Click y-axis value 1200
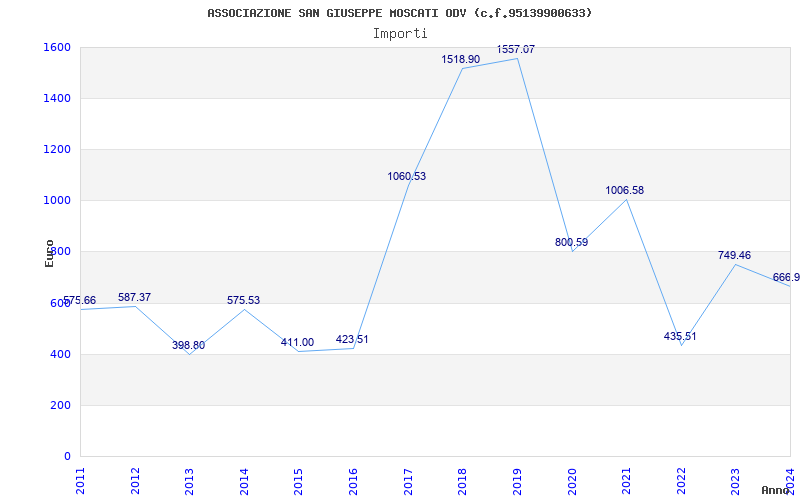Image resolution: width=800 pixels, height=500 pixels. pos(57,149)
